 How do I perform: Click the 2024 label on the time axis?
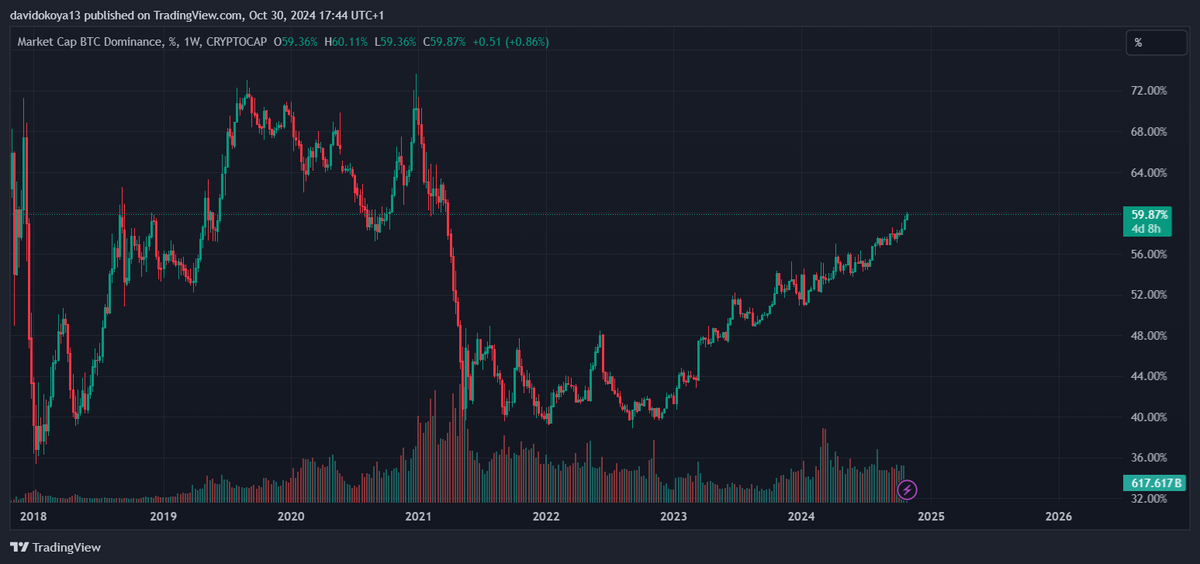coord(801,516)
